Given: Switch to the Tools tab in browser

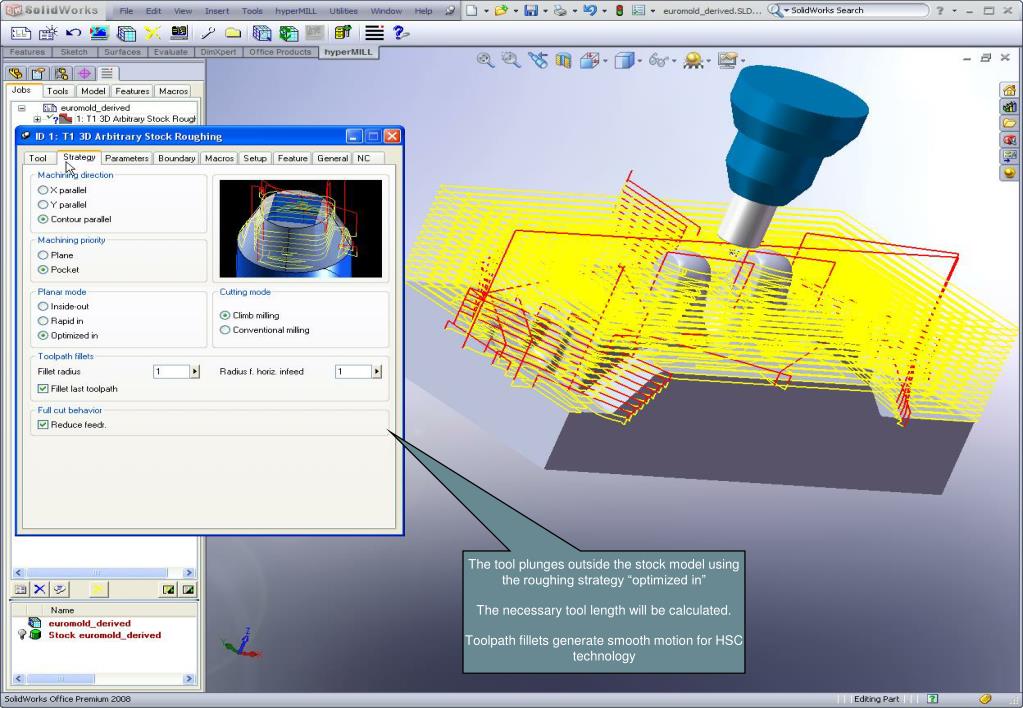Looking at the screenshot, I should click(57, 91).
